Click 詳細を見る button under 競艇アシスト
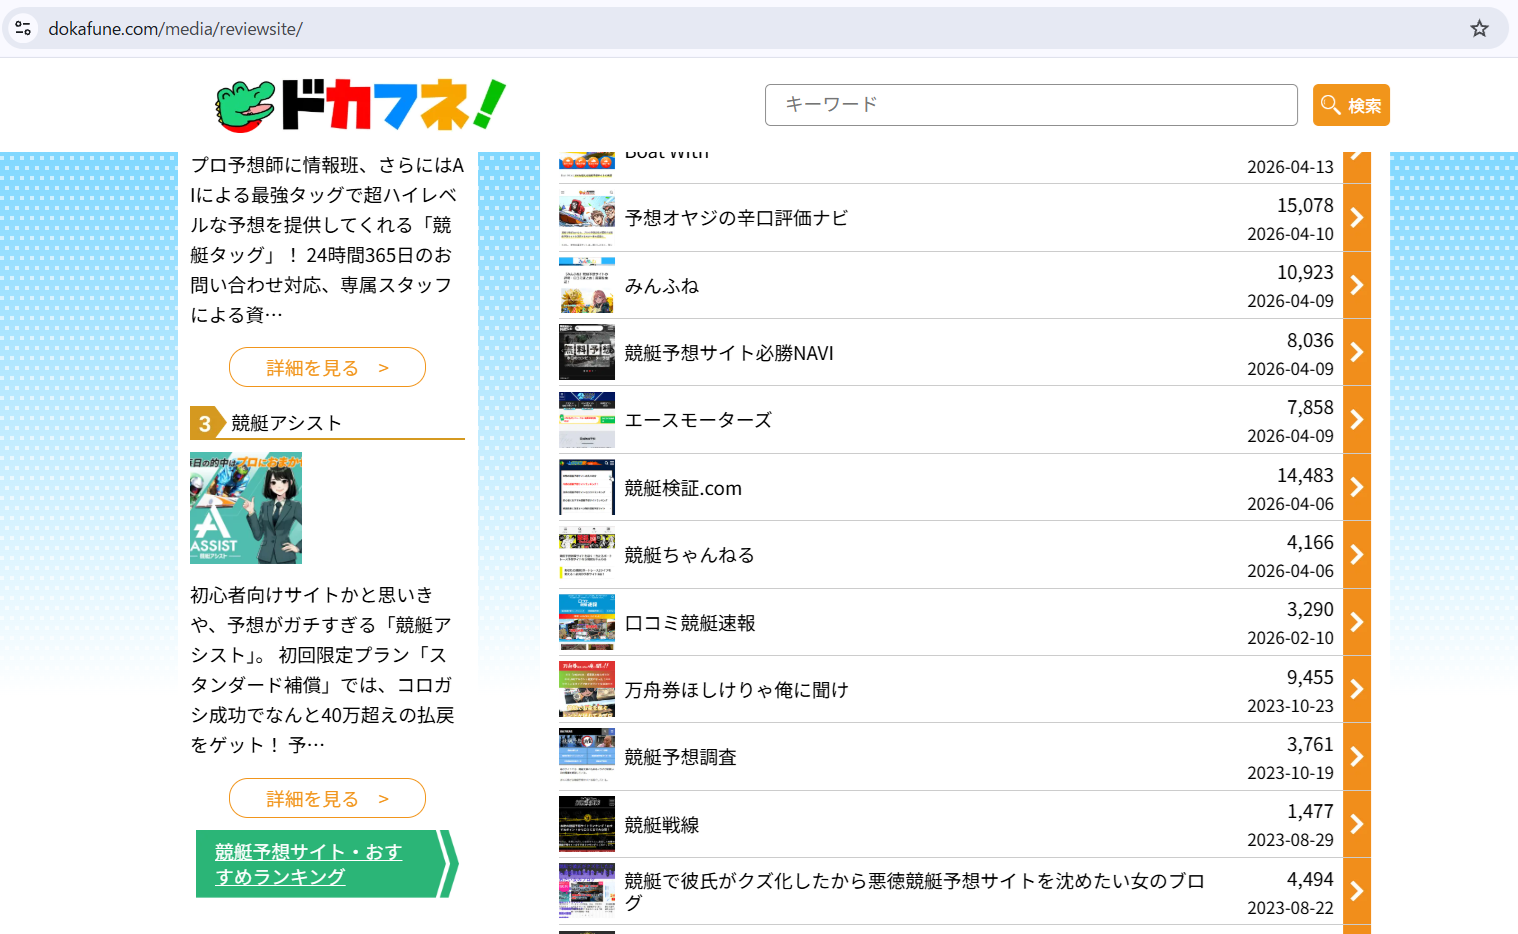Viewport: 1518px width, 934px height. click(327, 798)
